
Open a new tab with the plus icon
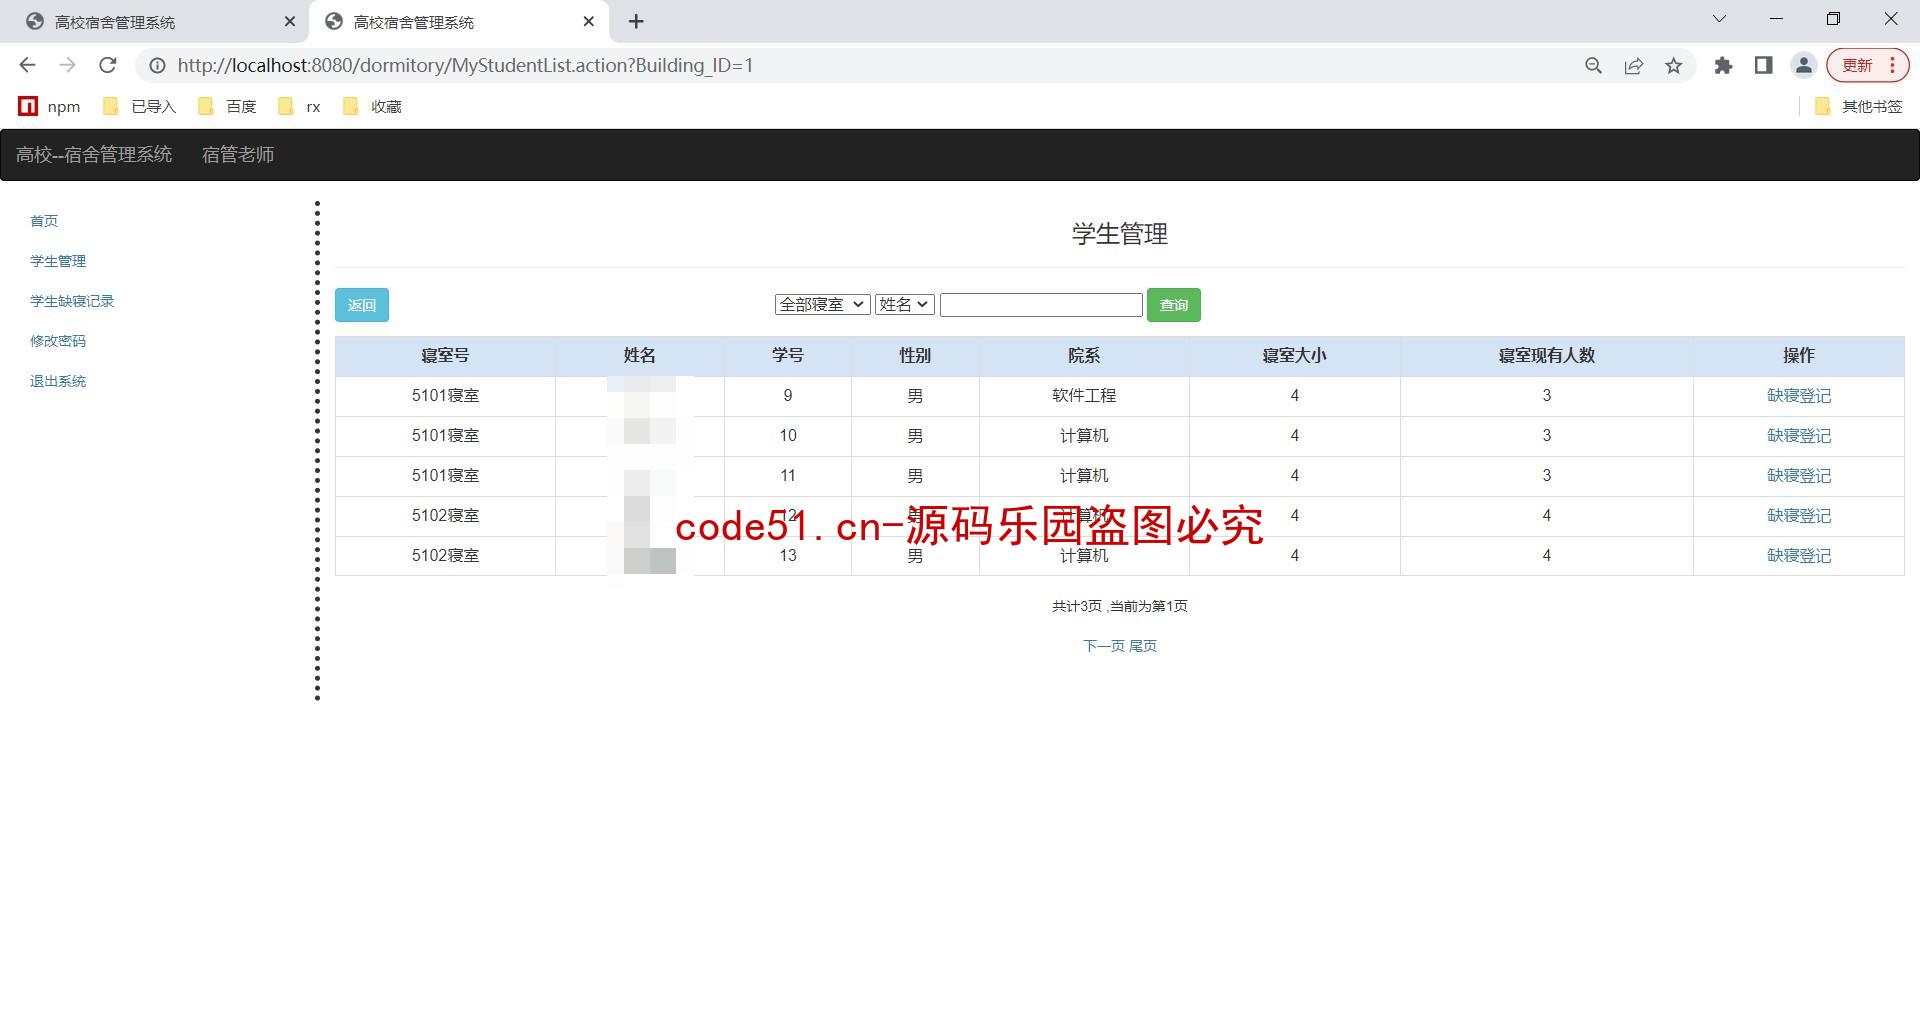click(636, 21)
